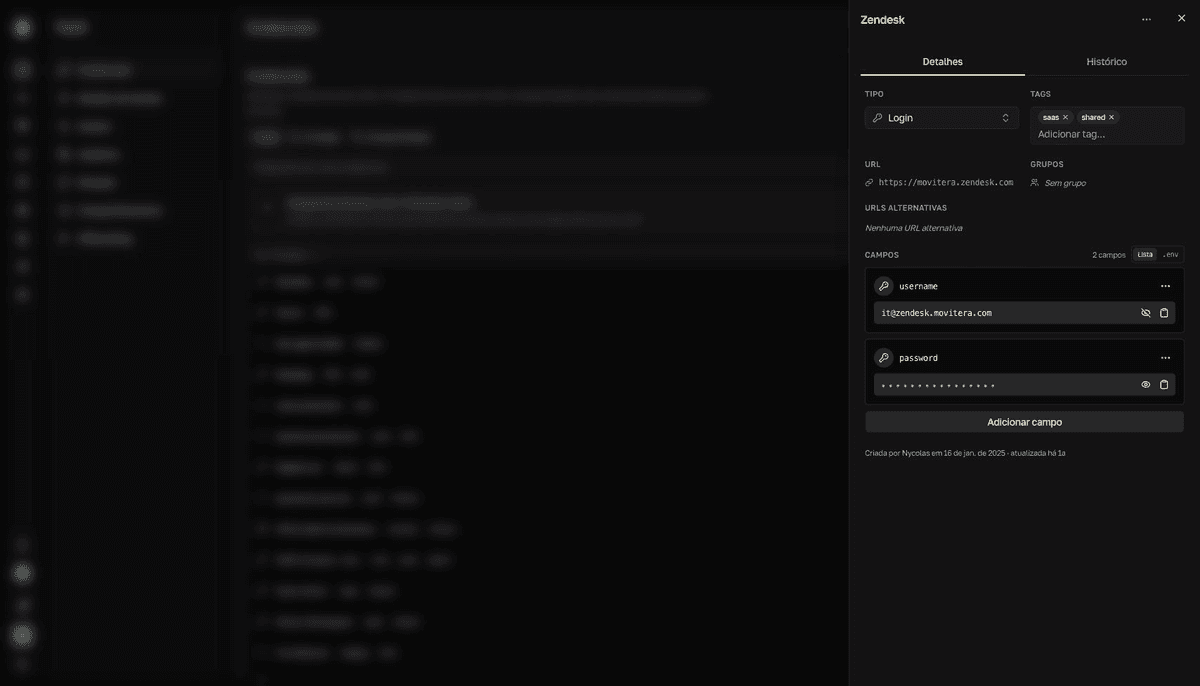Screen dimensions: 1200x686
Task: Open the movitera.zendesk.com URL link
Action: [x=945, y=183]
